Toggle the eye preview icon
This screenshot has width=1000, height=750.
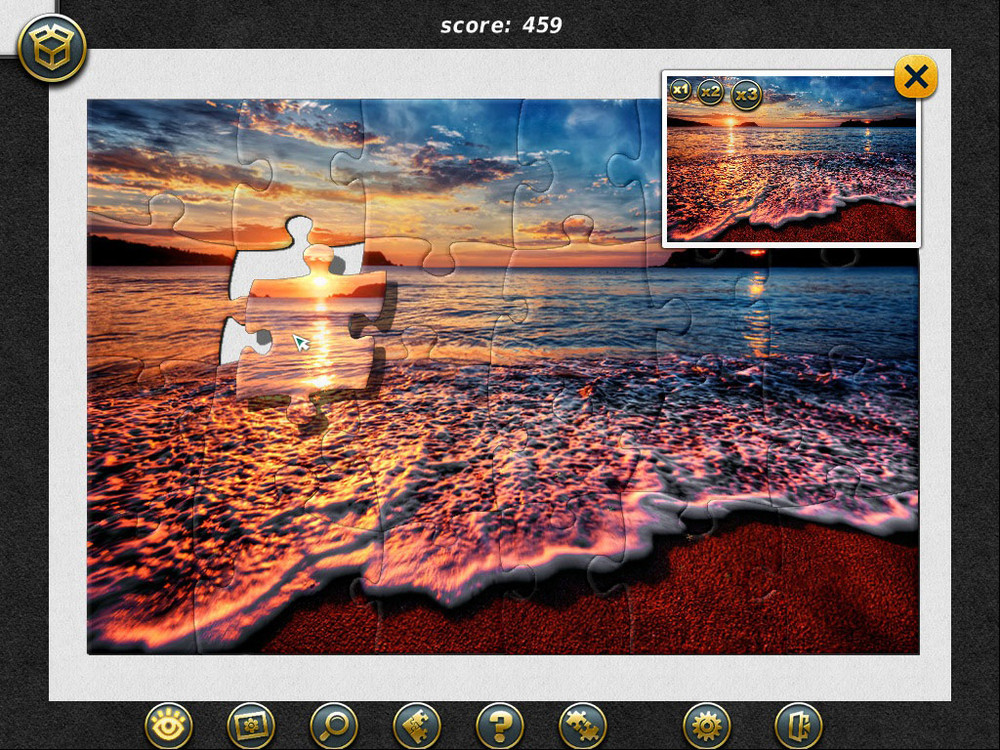(169, 725)
